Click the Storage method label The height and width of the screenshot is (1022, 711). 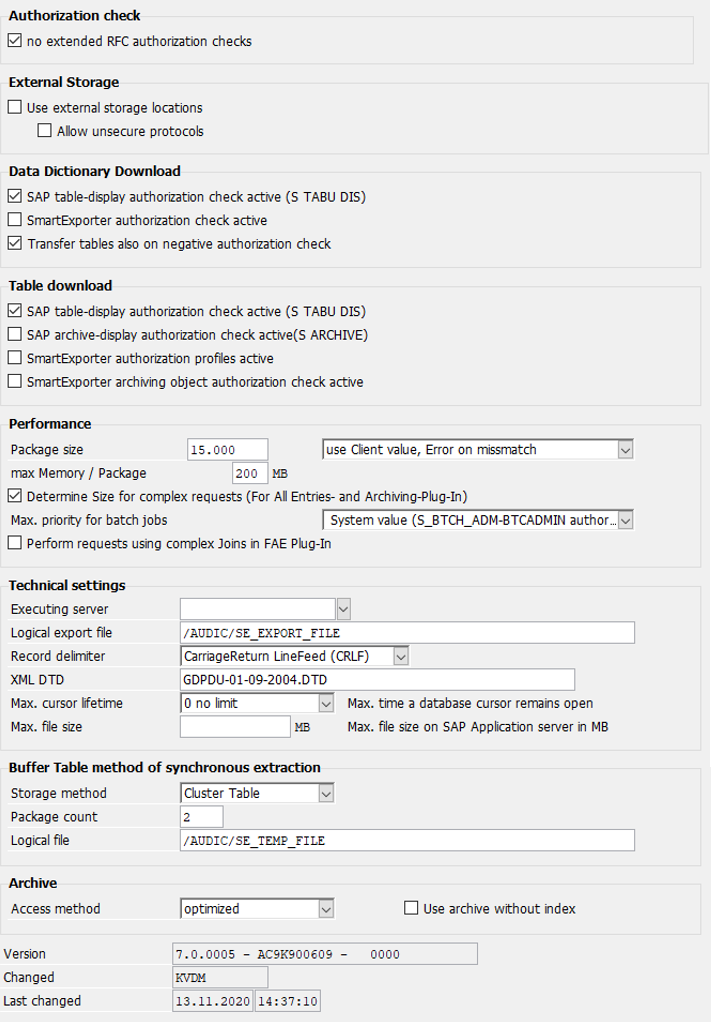point(59,793)
